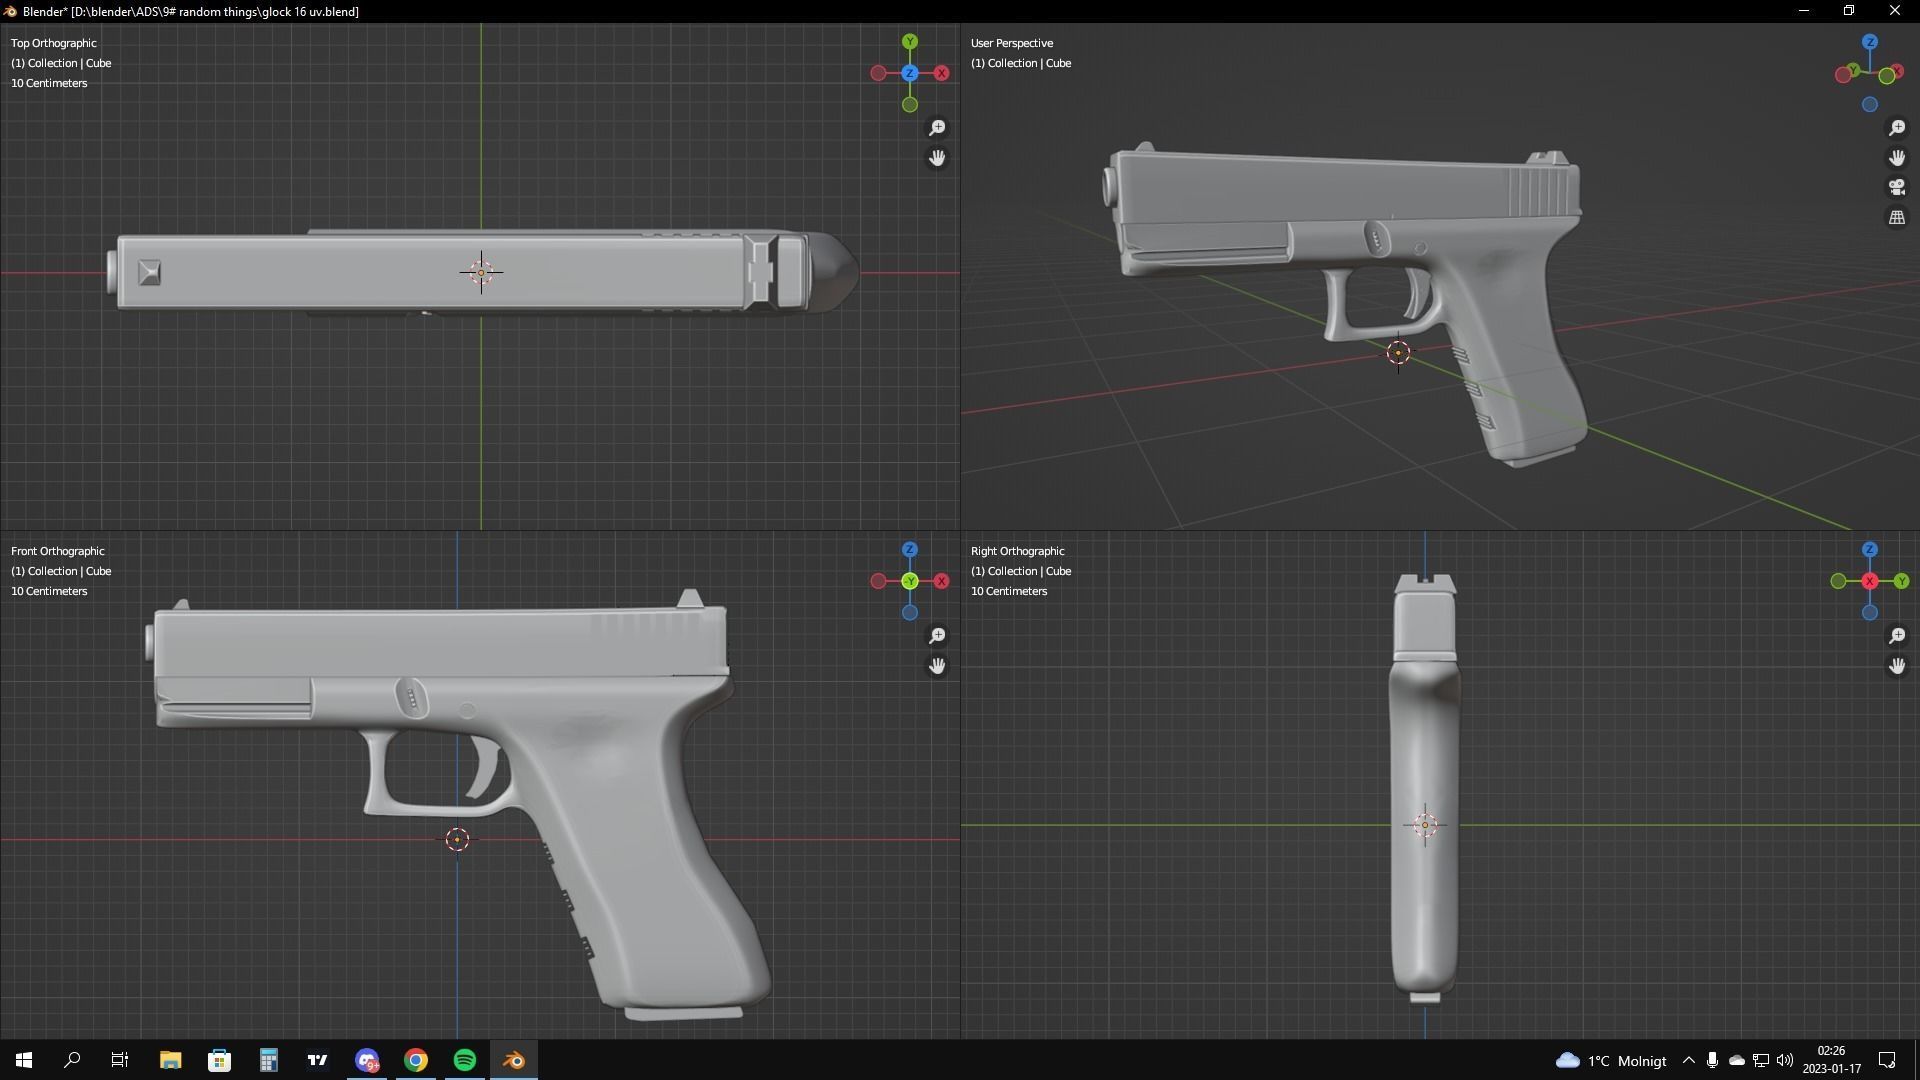Open network settings from system tray

pos(1761,1060)
